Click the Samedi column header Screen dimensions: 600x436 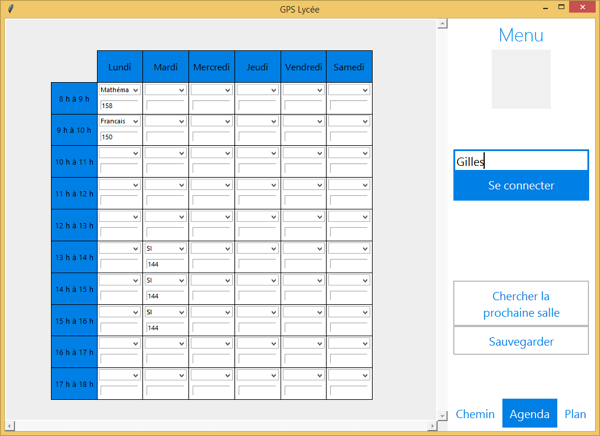point(349,67)
